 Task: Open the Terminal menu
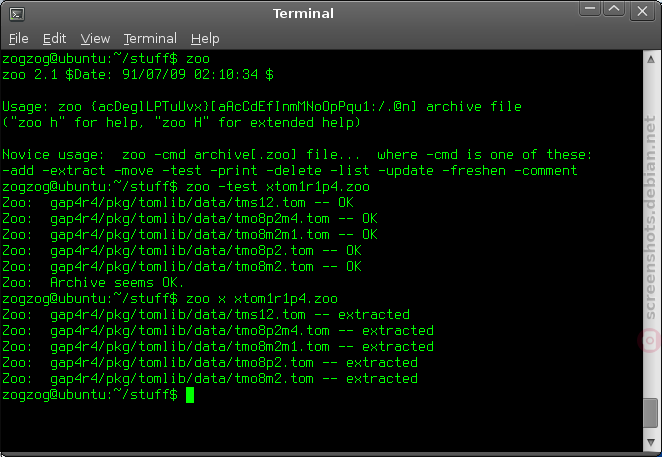click(x=150, y=39)
